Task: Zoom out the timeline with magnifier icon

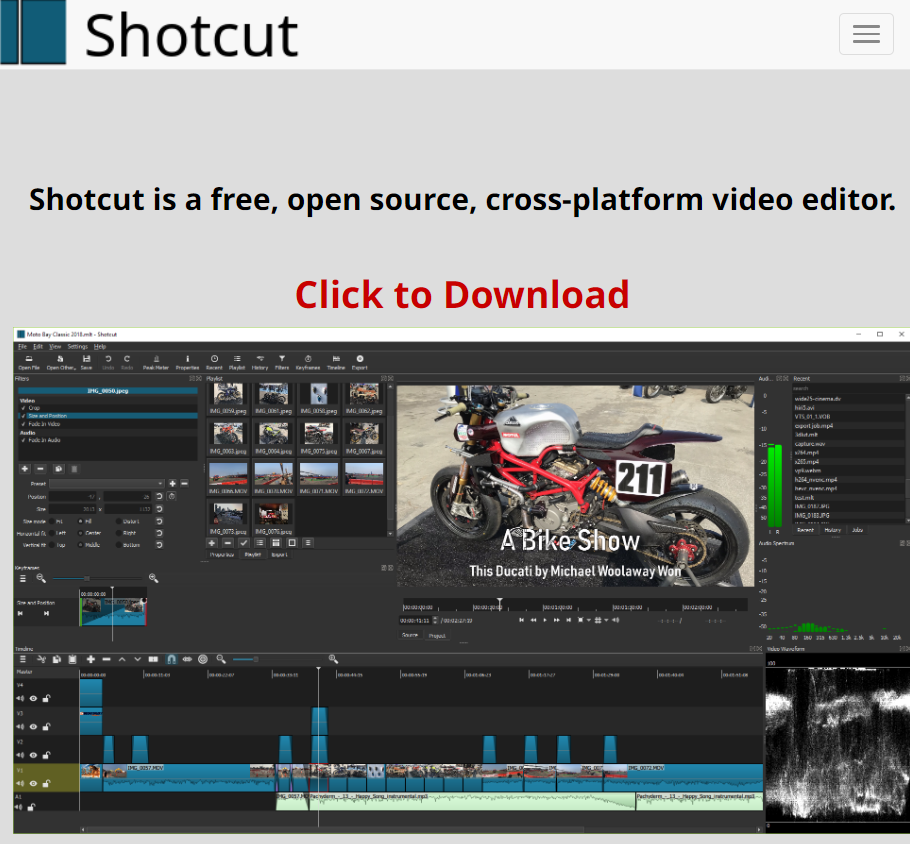Action: pyautogui.click(x=221, y=659)
